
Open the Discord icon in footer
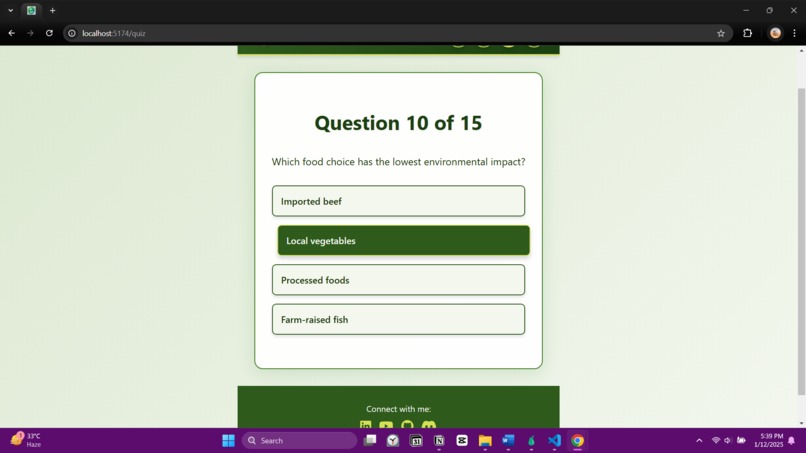point(429,425)
